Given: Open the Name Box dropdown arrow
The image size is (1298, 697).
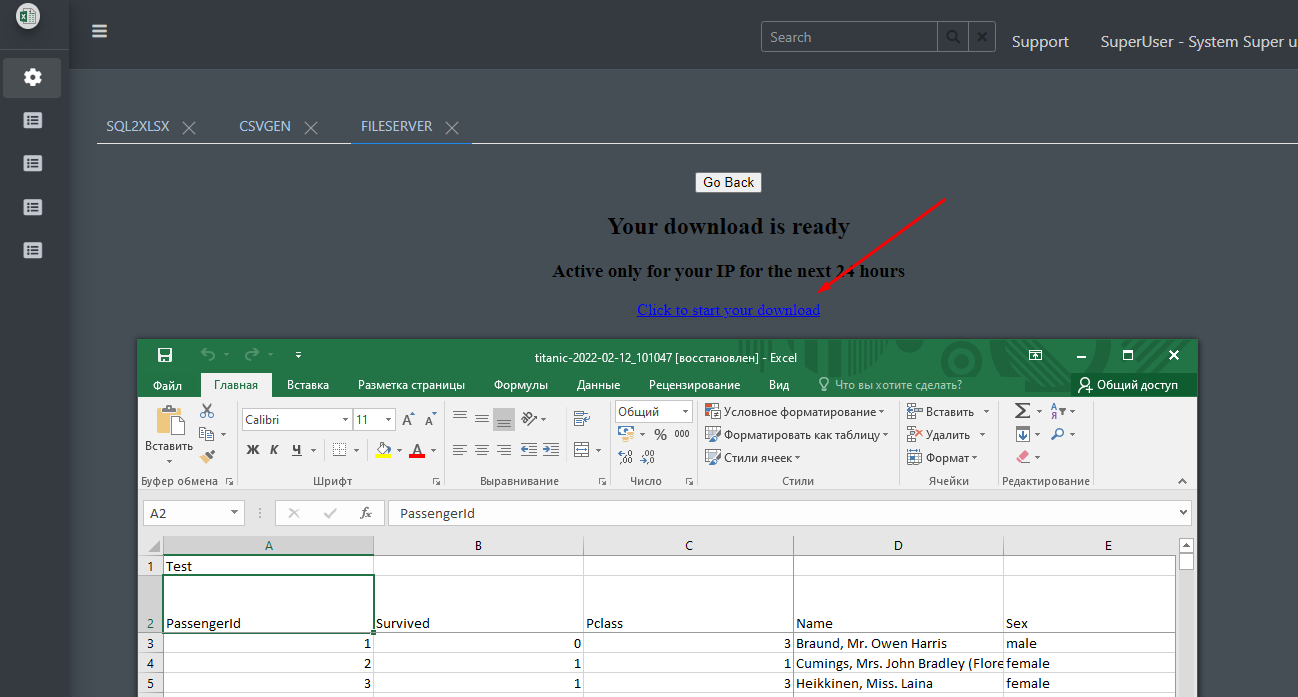Looking at the screenshot, I should [235, 513].
